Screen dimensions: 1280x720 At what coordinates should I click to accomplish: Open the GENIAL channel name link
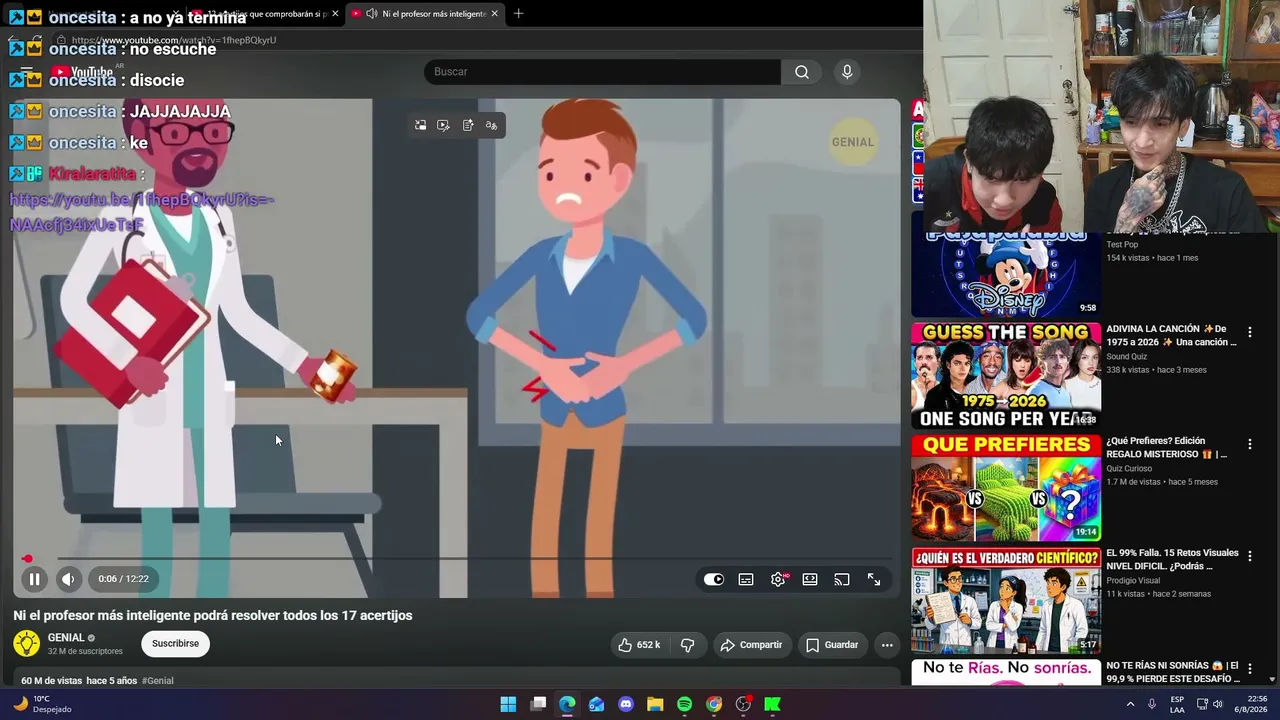pos(66,638)
